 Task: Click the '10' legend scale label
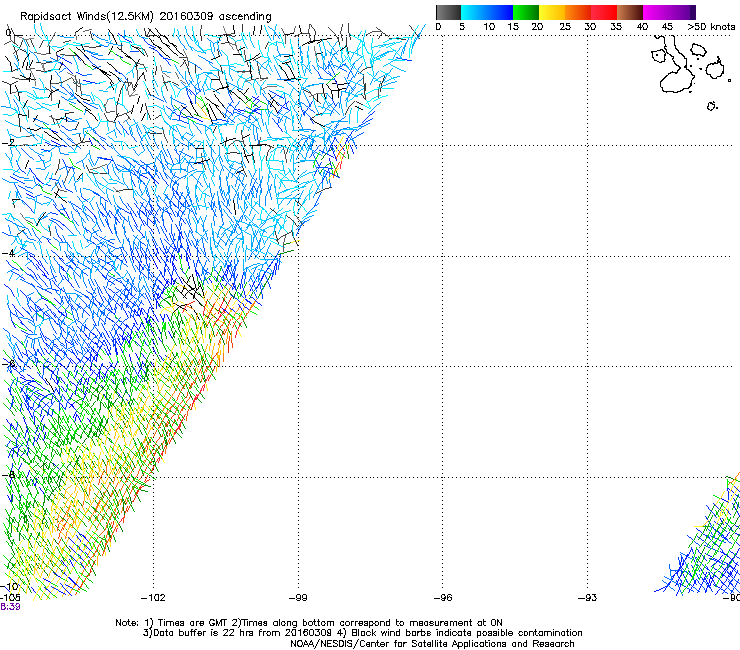489,27
